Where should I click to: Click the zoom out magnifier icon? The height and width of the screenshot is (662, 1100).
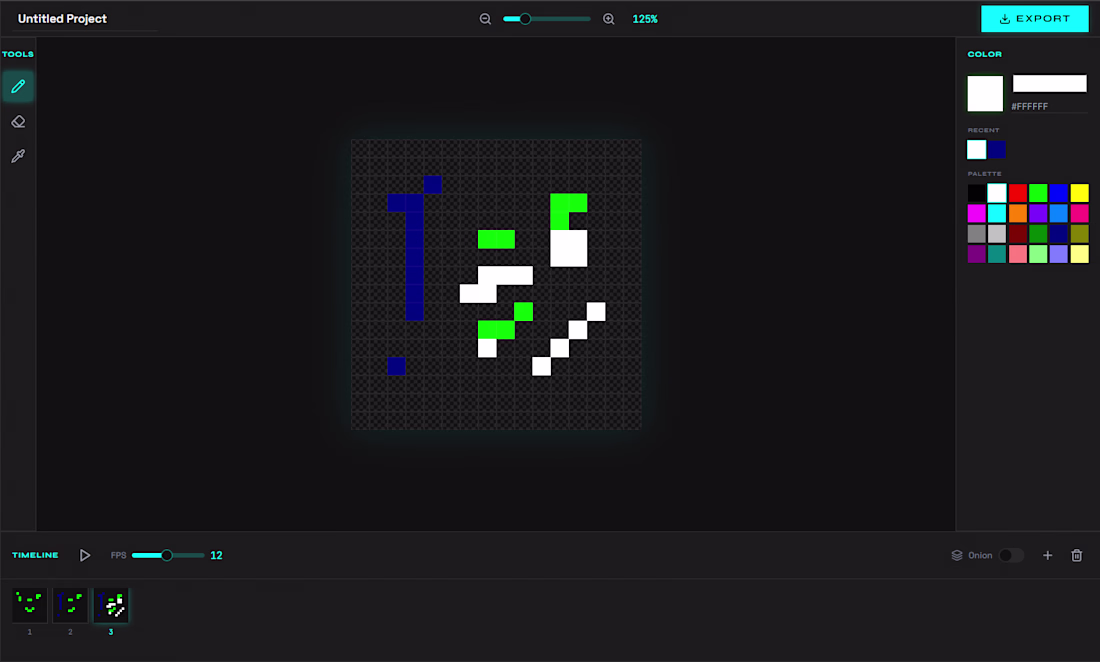point(485,19)
